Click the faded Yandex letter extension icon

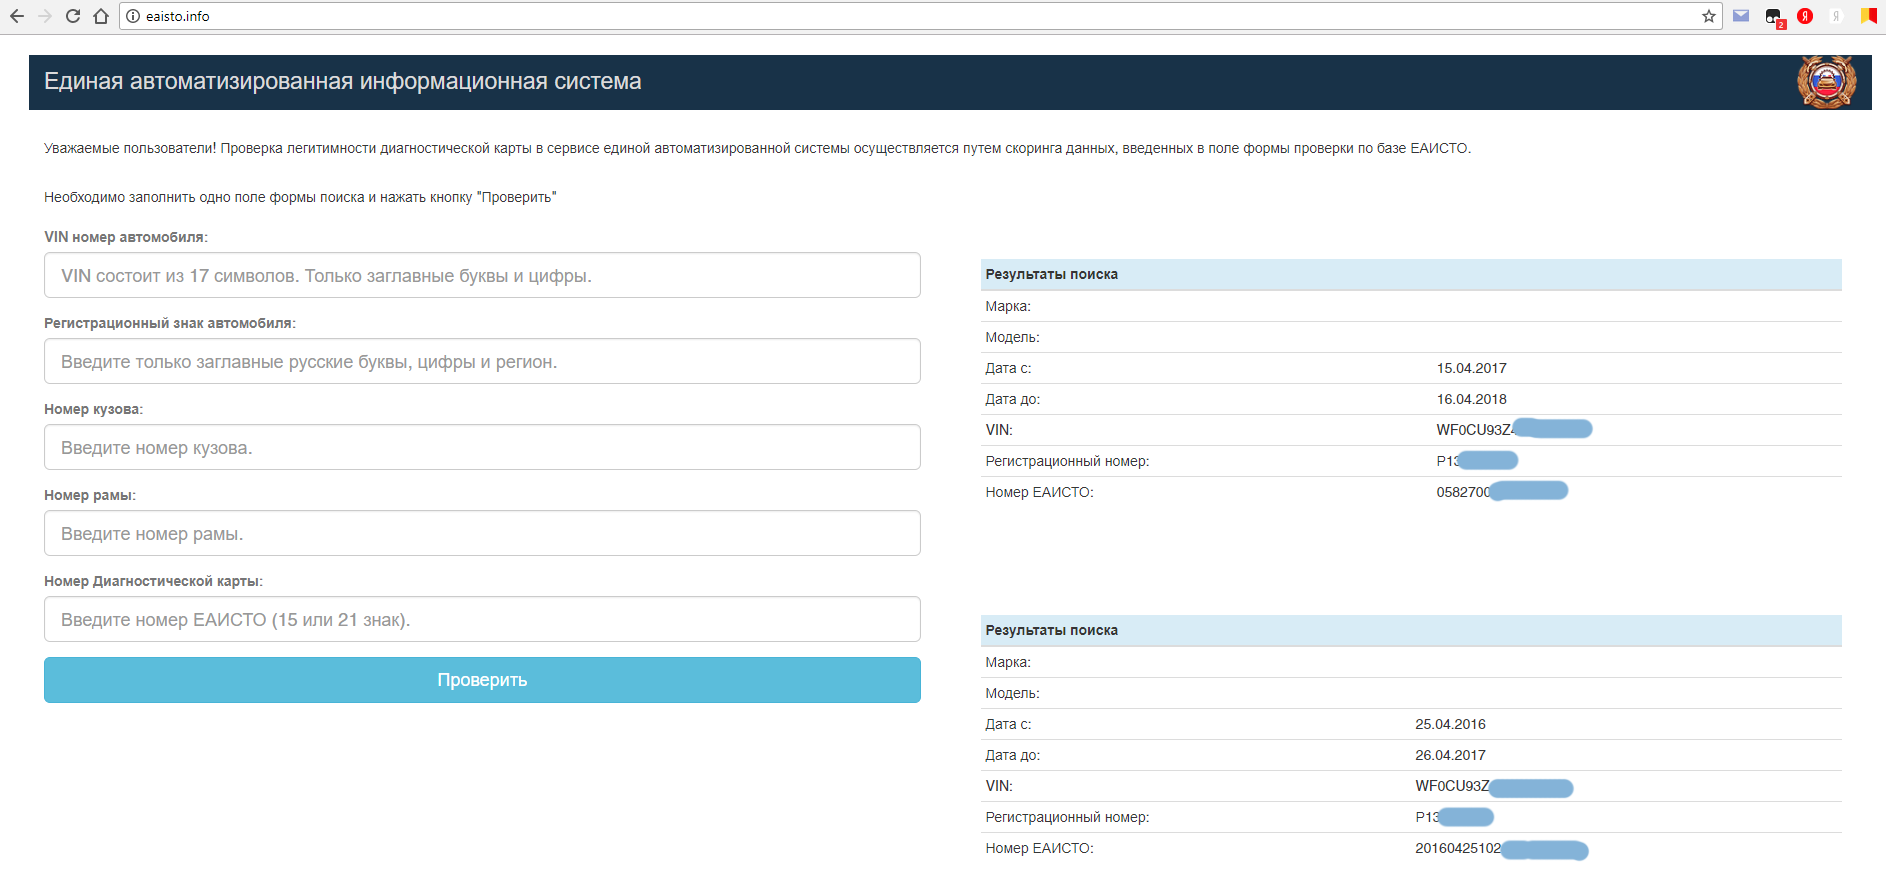click(1836, 16)
